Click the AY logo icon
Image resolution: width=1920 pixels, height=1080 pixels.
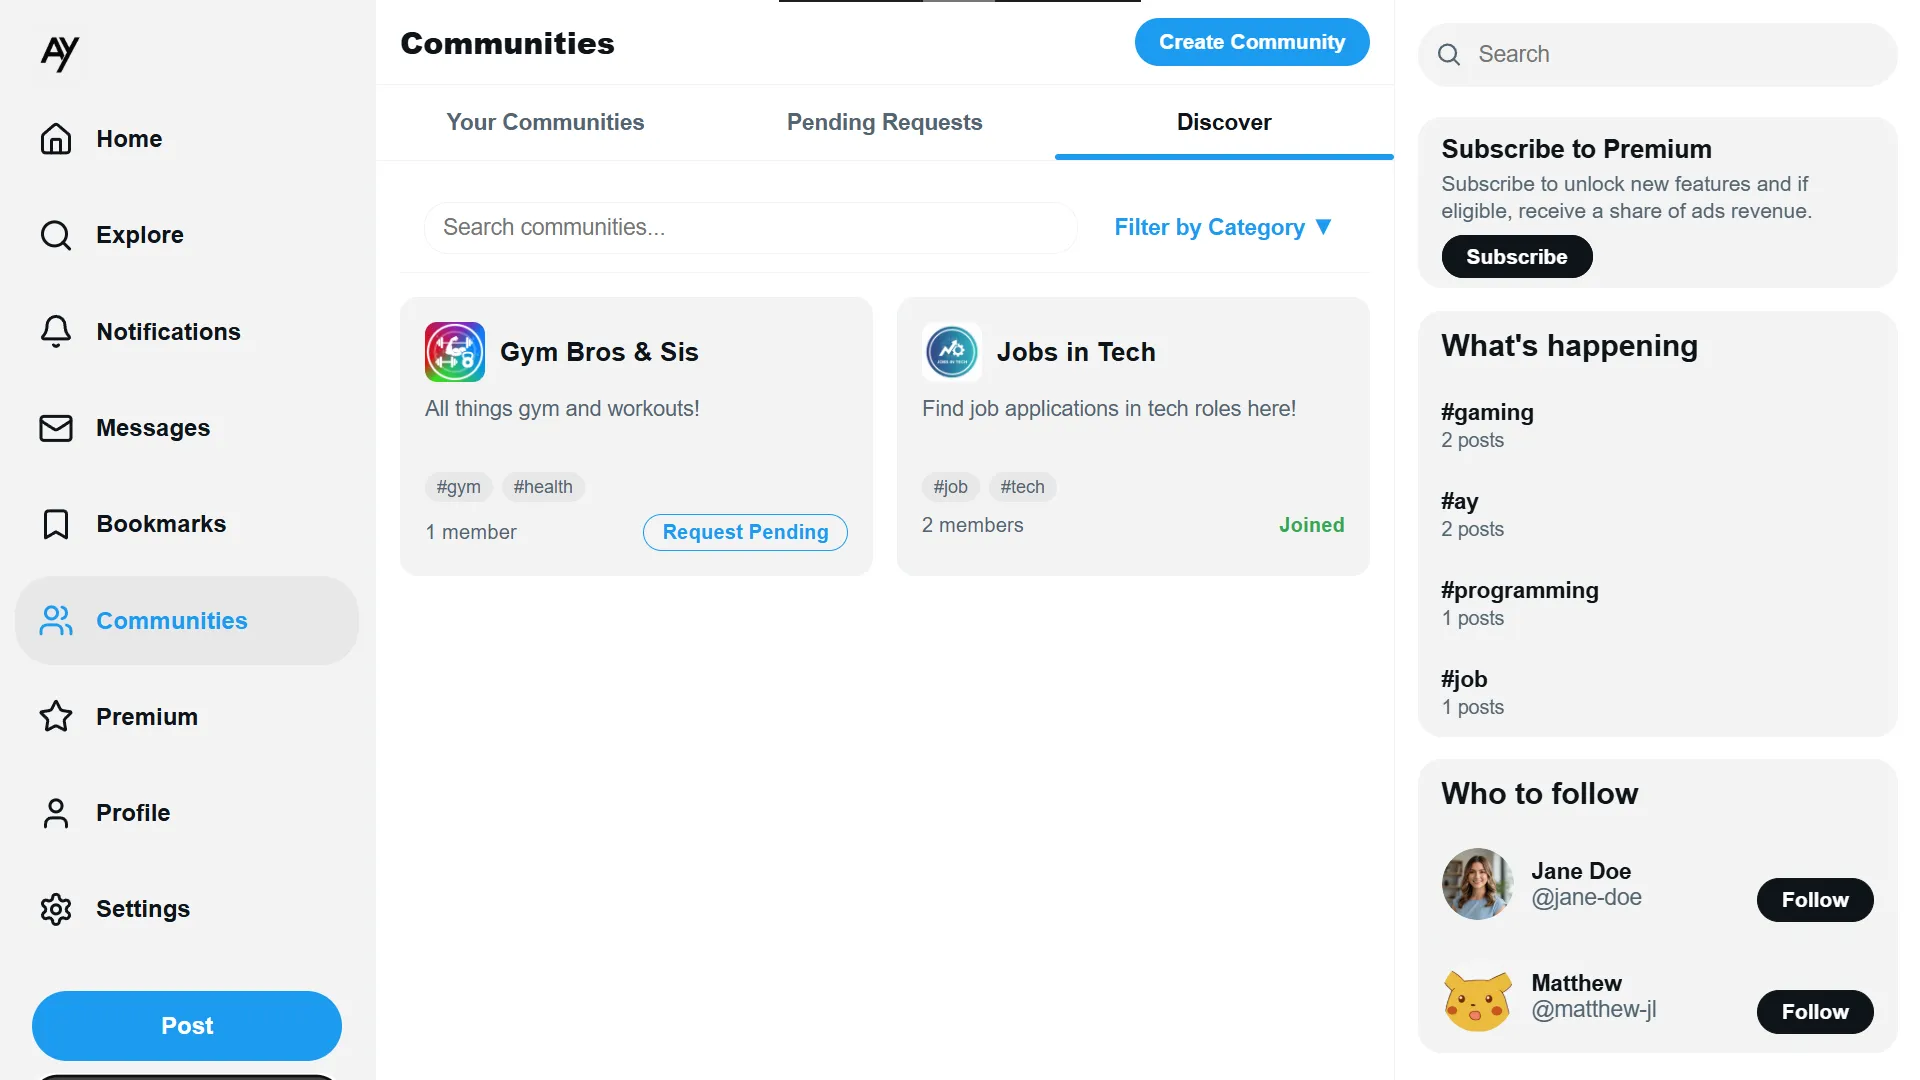59,53
